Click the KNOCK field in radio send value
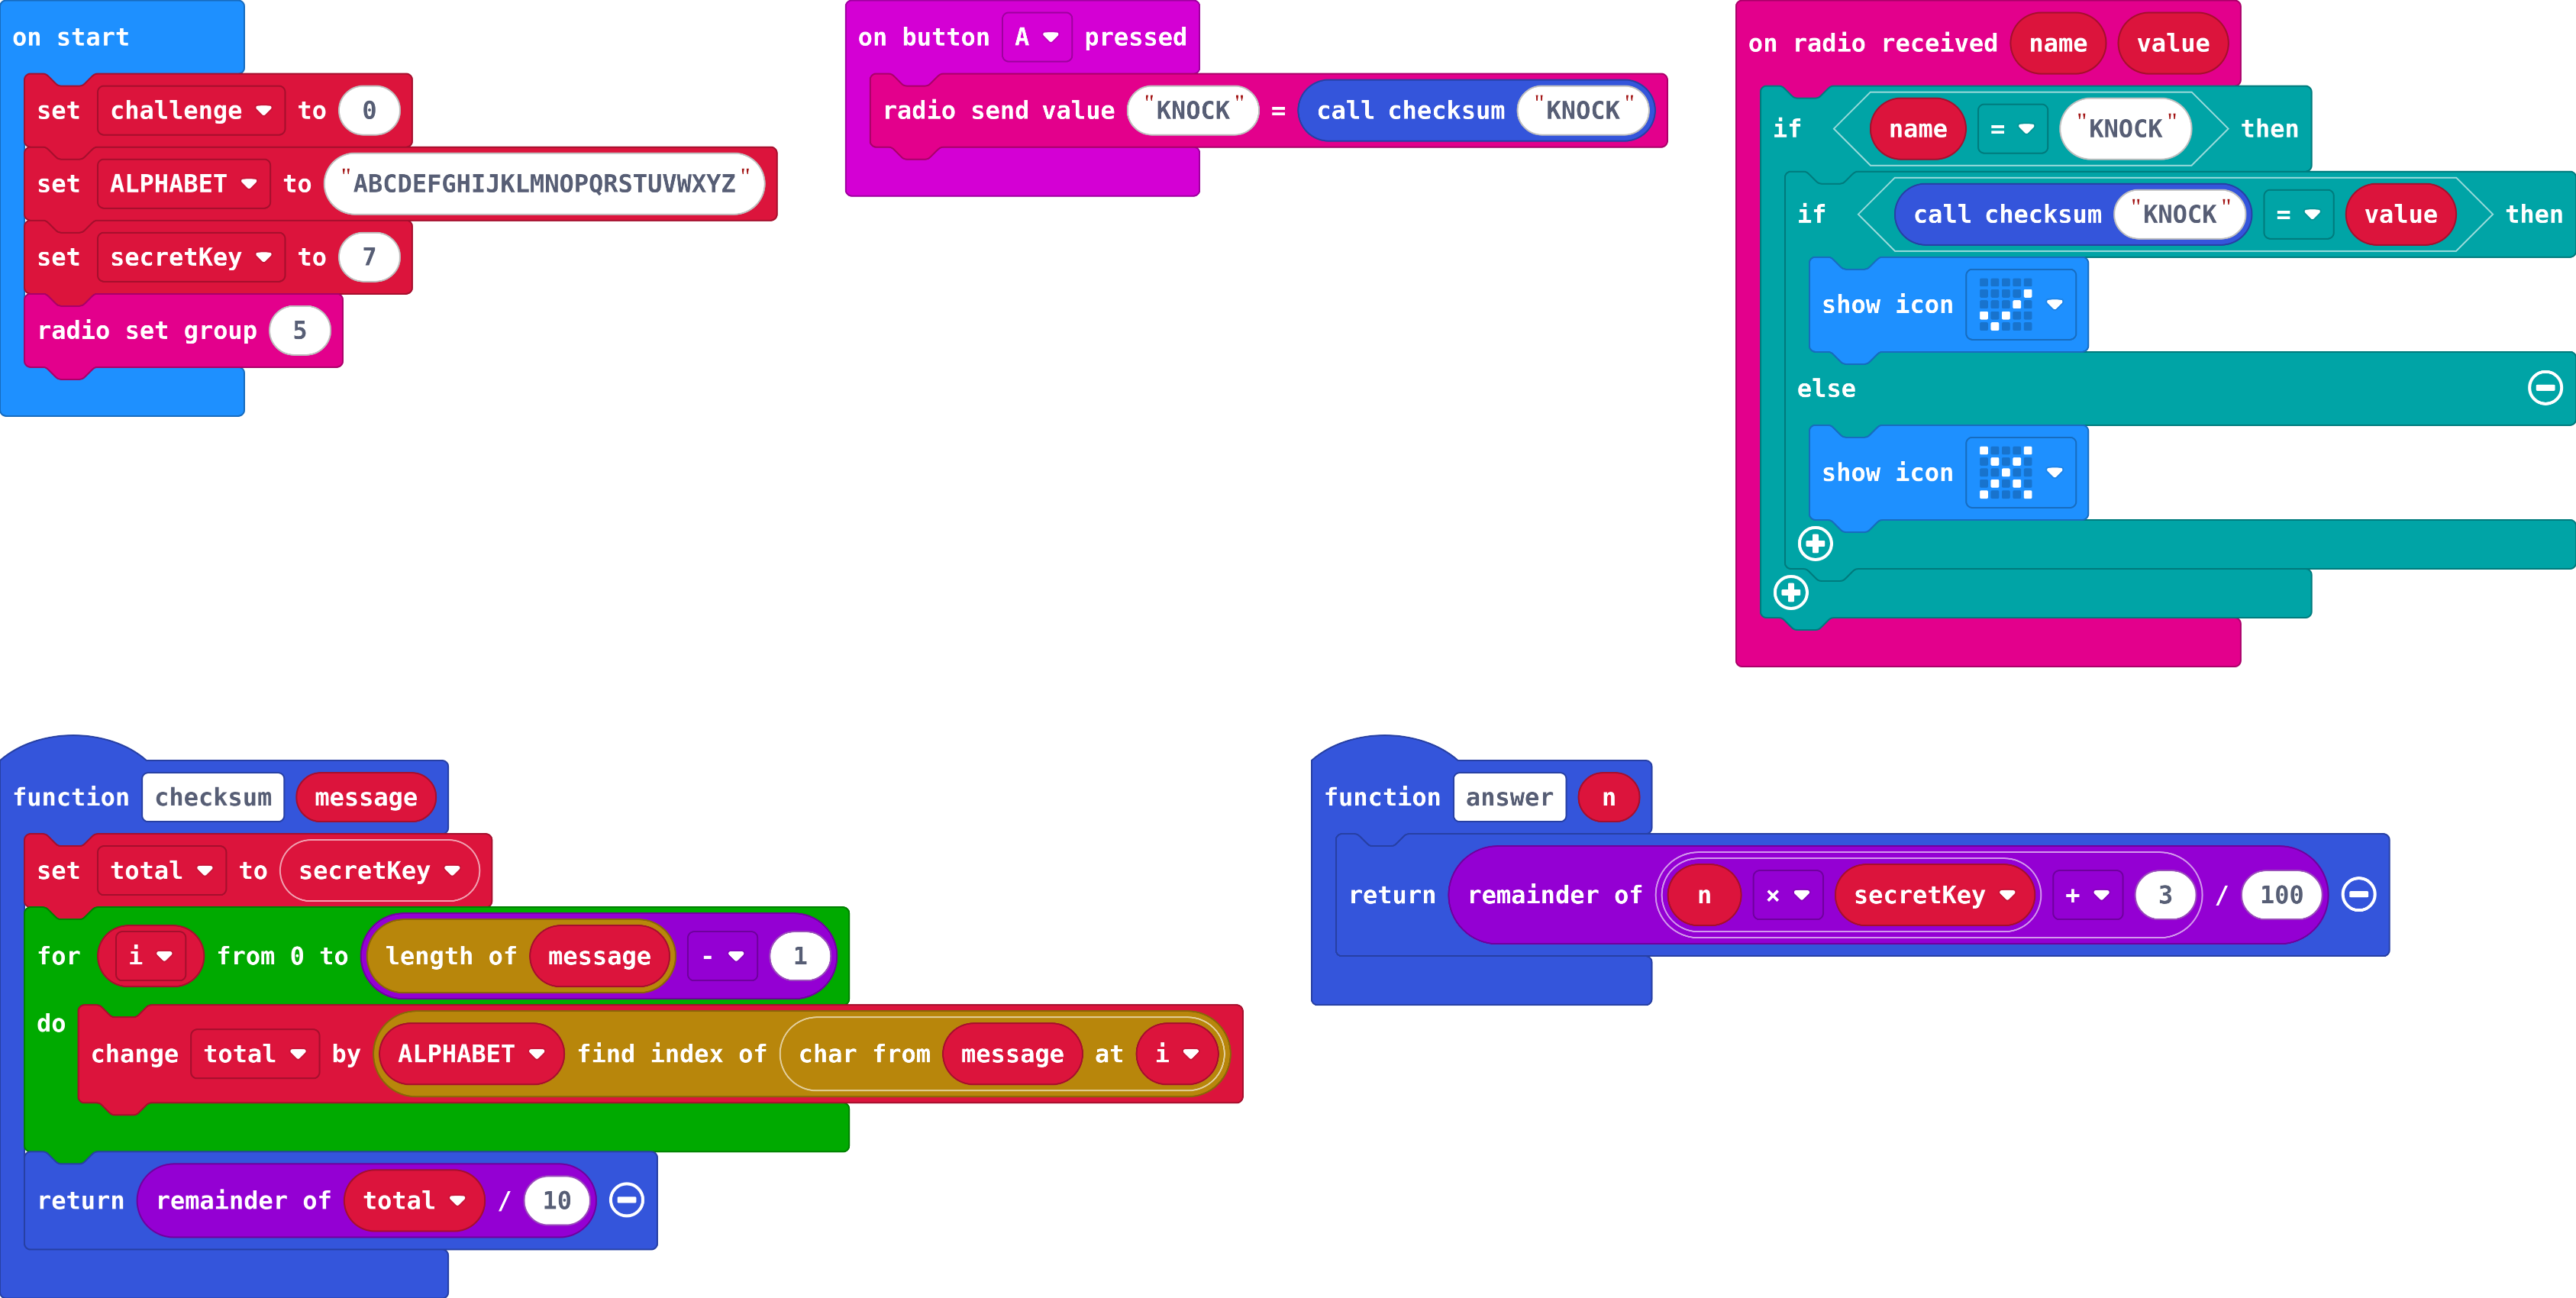This screenshot has height=1298, width=2576. pyautogui.click(x=1193, y=111)
